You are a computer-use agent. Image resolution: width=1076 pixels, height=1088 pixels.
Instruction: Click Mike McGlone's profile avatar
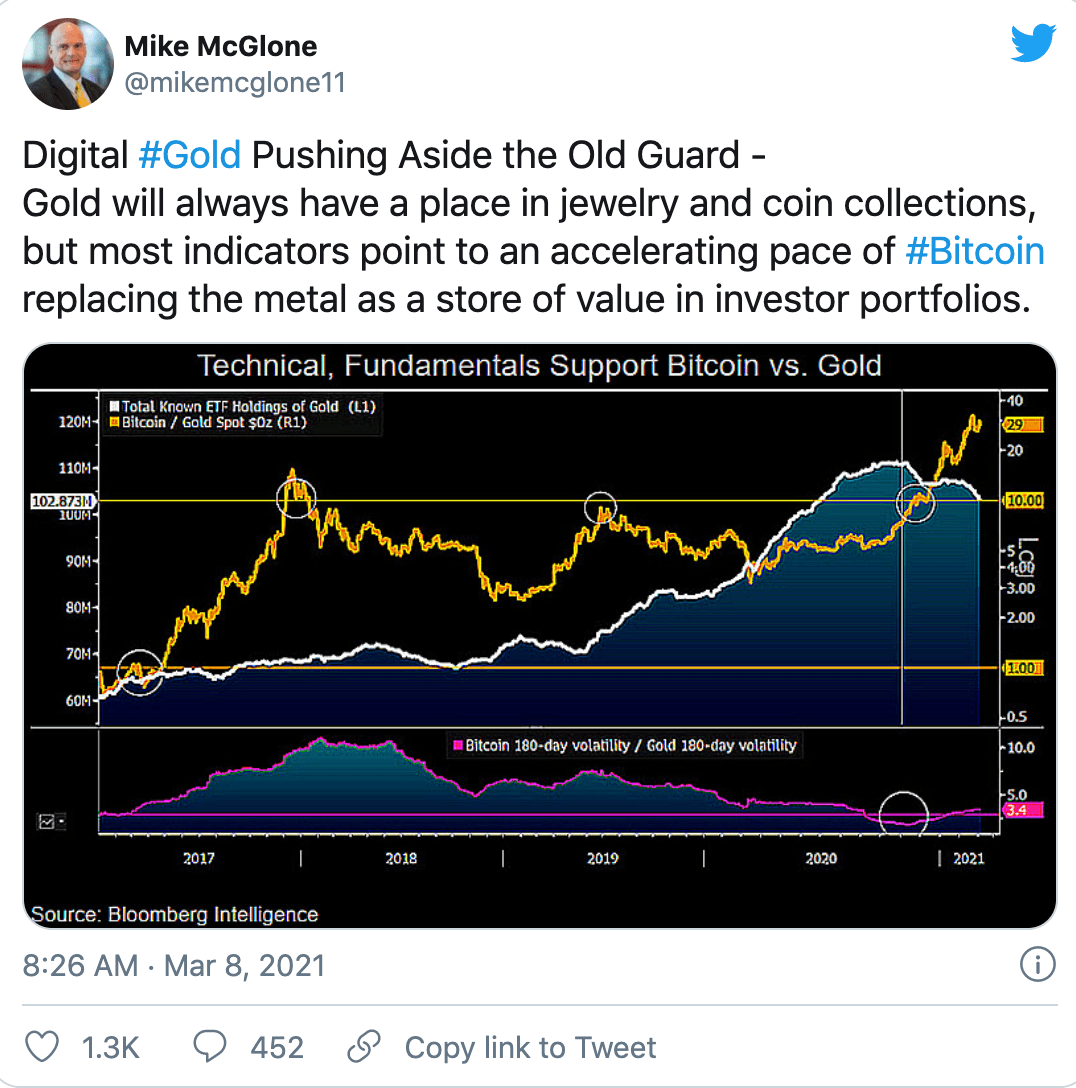[x=66, y=64]
